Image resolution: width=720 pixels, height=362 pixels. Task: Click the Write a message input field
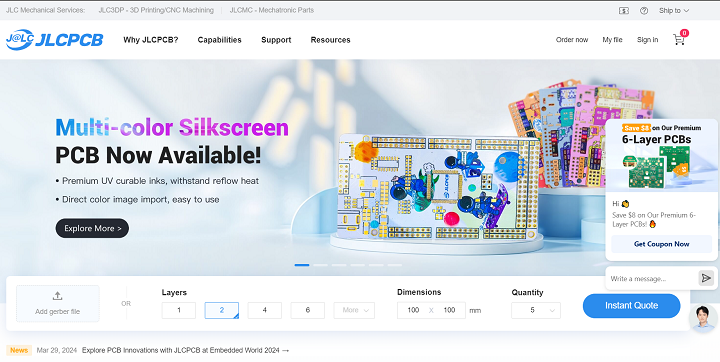651,278
